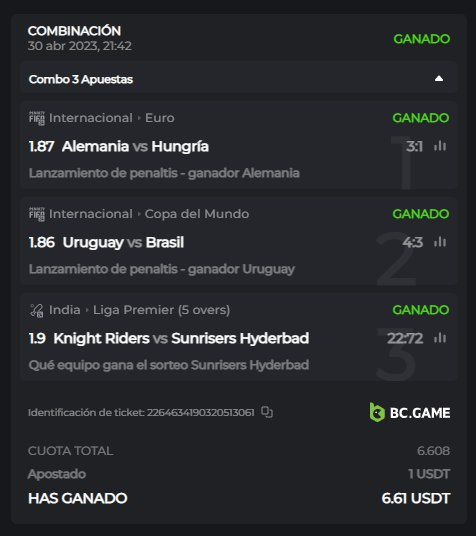Select Liga Premier (5 overs) breadcrumb
The height and width of the screenshot is (536, 476).
pos(161,310)
